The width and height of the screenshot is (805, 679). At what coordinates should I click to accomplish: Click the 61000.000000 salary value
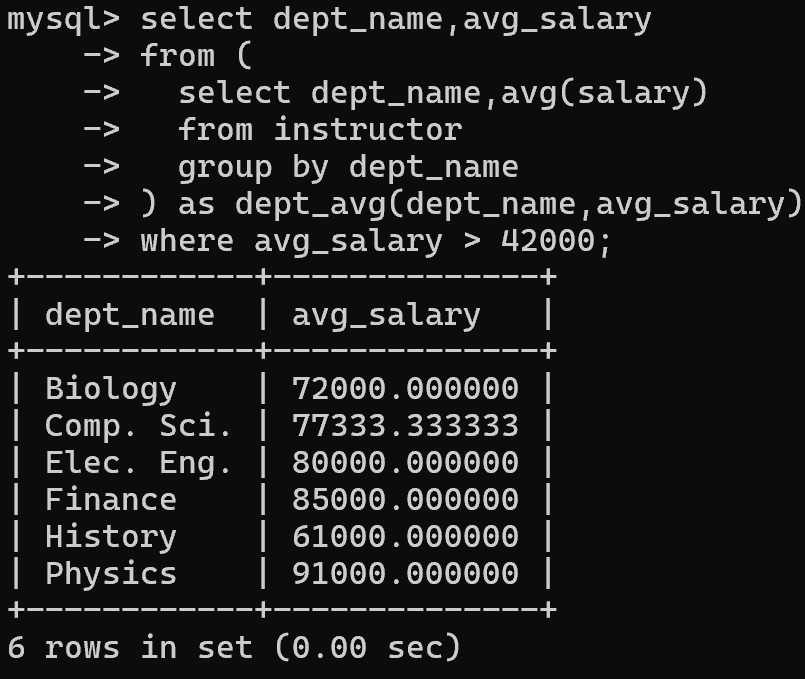tap(405, 537)
